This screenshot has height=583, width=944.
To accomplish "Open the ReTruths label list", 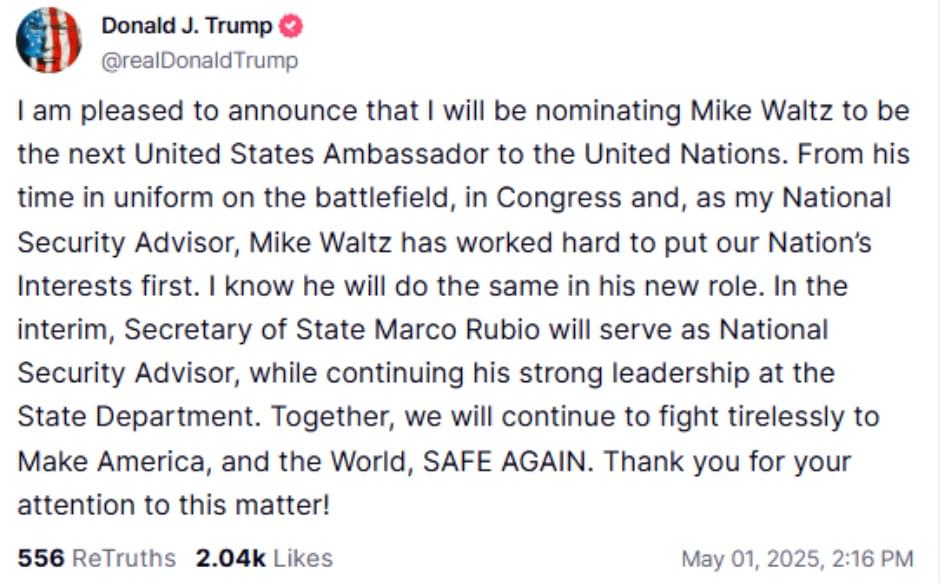I will point(124,558).
